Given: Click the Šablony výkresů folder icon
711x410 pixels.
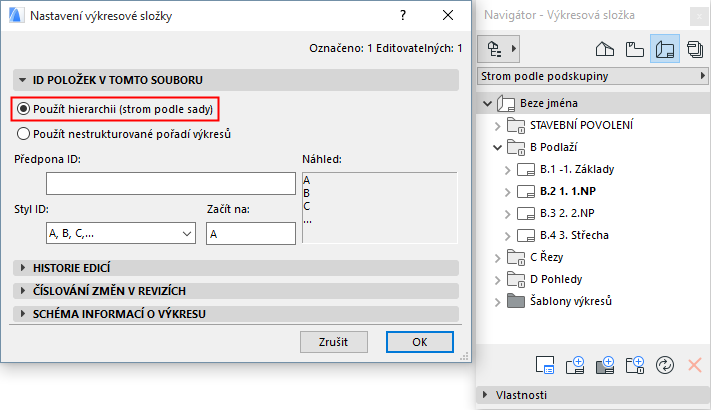Looking at the screenshot, I should (x=516, y=301).
